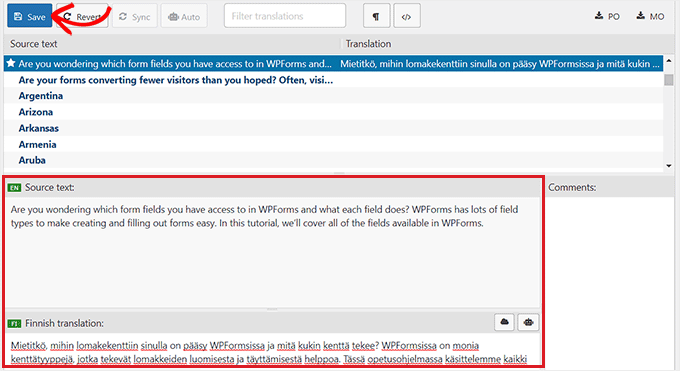The width and height of the screenshot is (680, 371).
Task: Download the PO file
Action: [x=607, y=16]
